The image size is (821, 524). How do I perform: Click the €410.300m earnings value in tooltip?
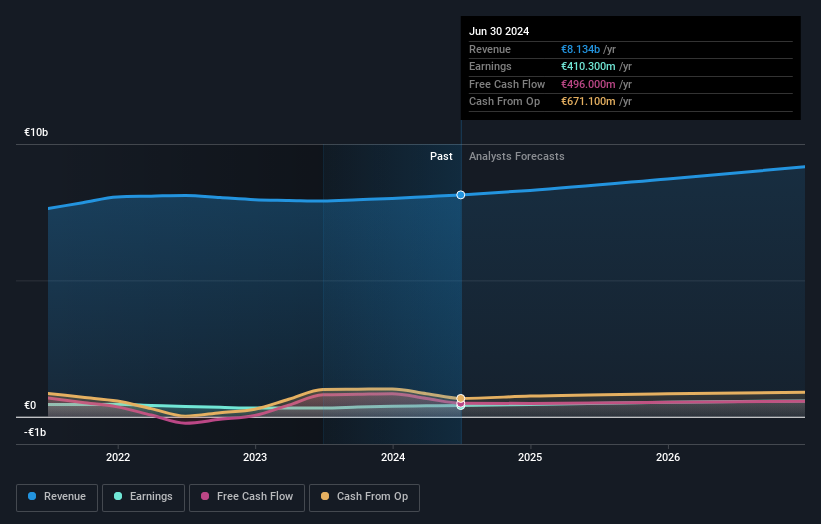(x=588, y=66)
